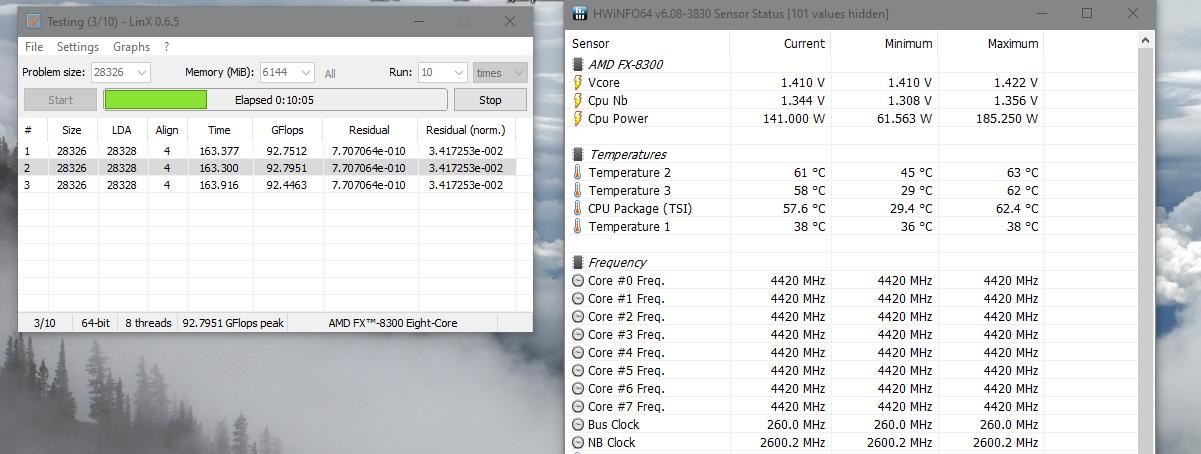Click Bus Clock current value 260.0 MHz

pos(793,424)
